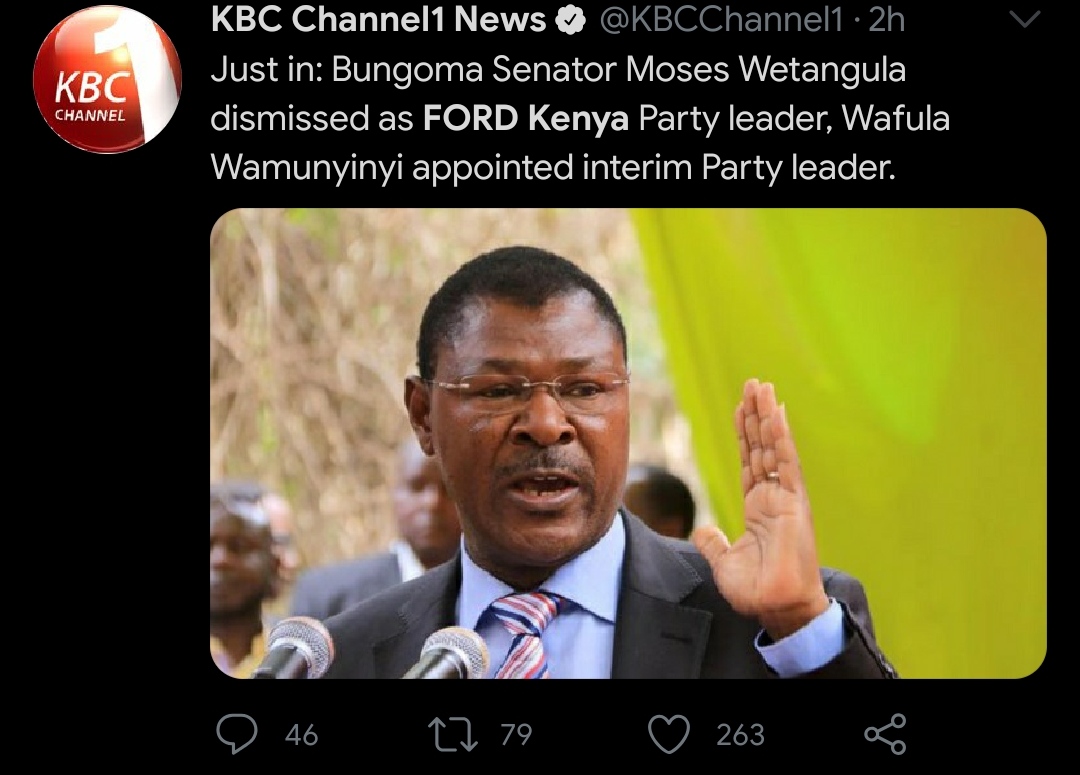Screen dimensions: 1080x775
Task: Click the tweet text starting 'Just in'
Action: [x=580, y=118]
